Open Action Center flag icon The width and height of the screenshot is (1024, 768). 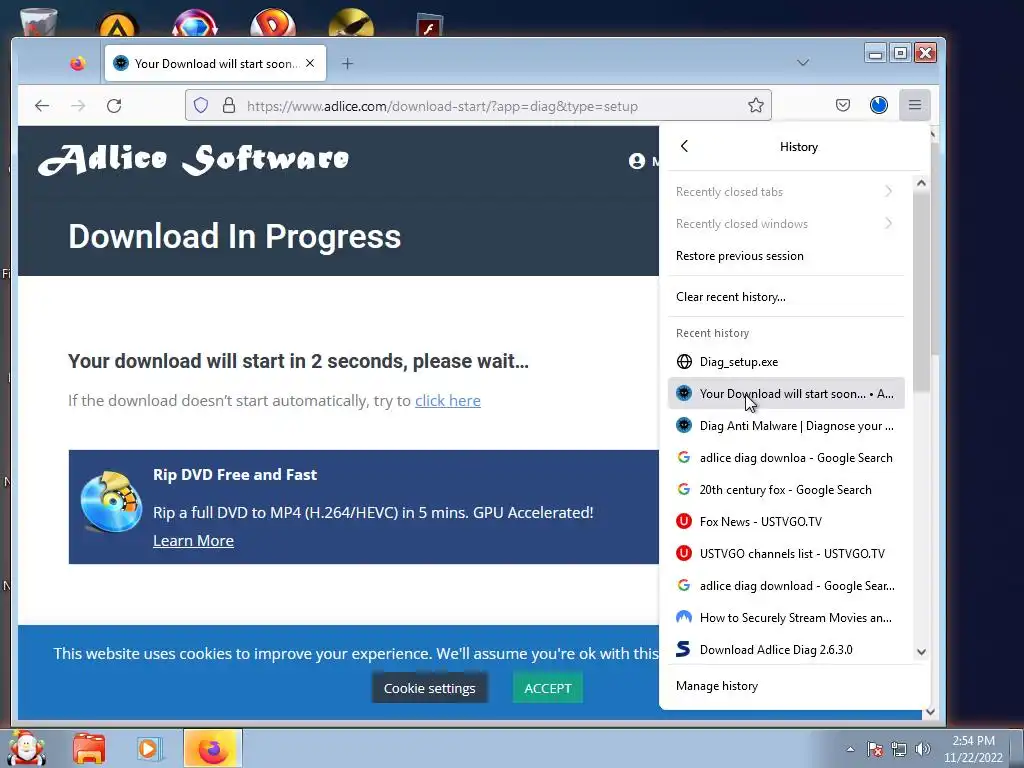pyautogui.click(x=874, y=749)
